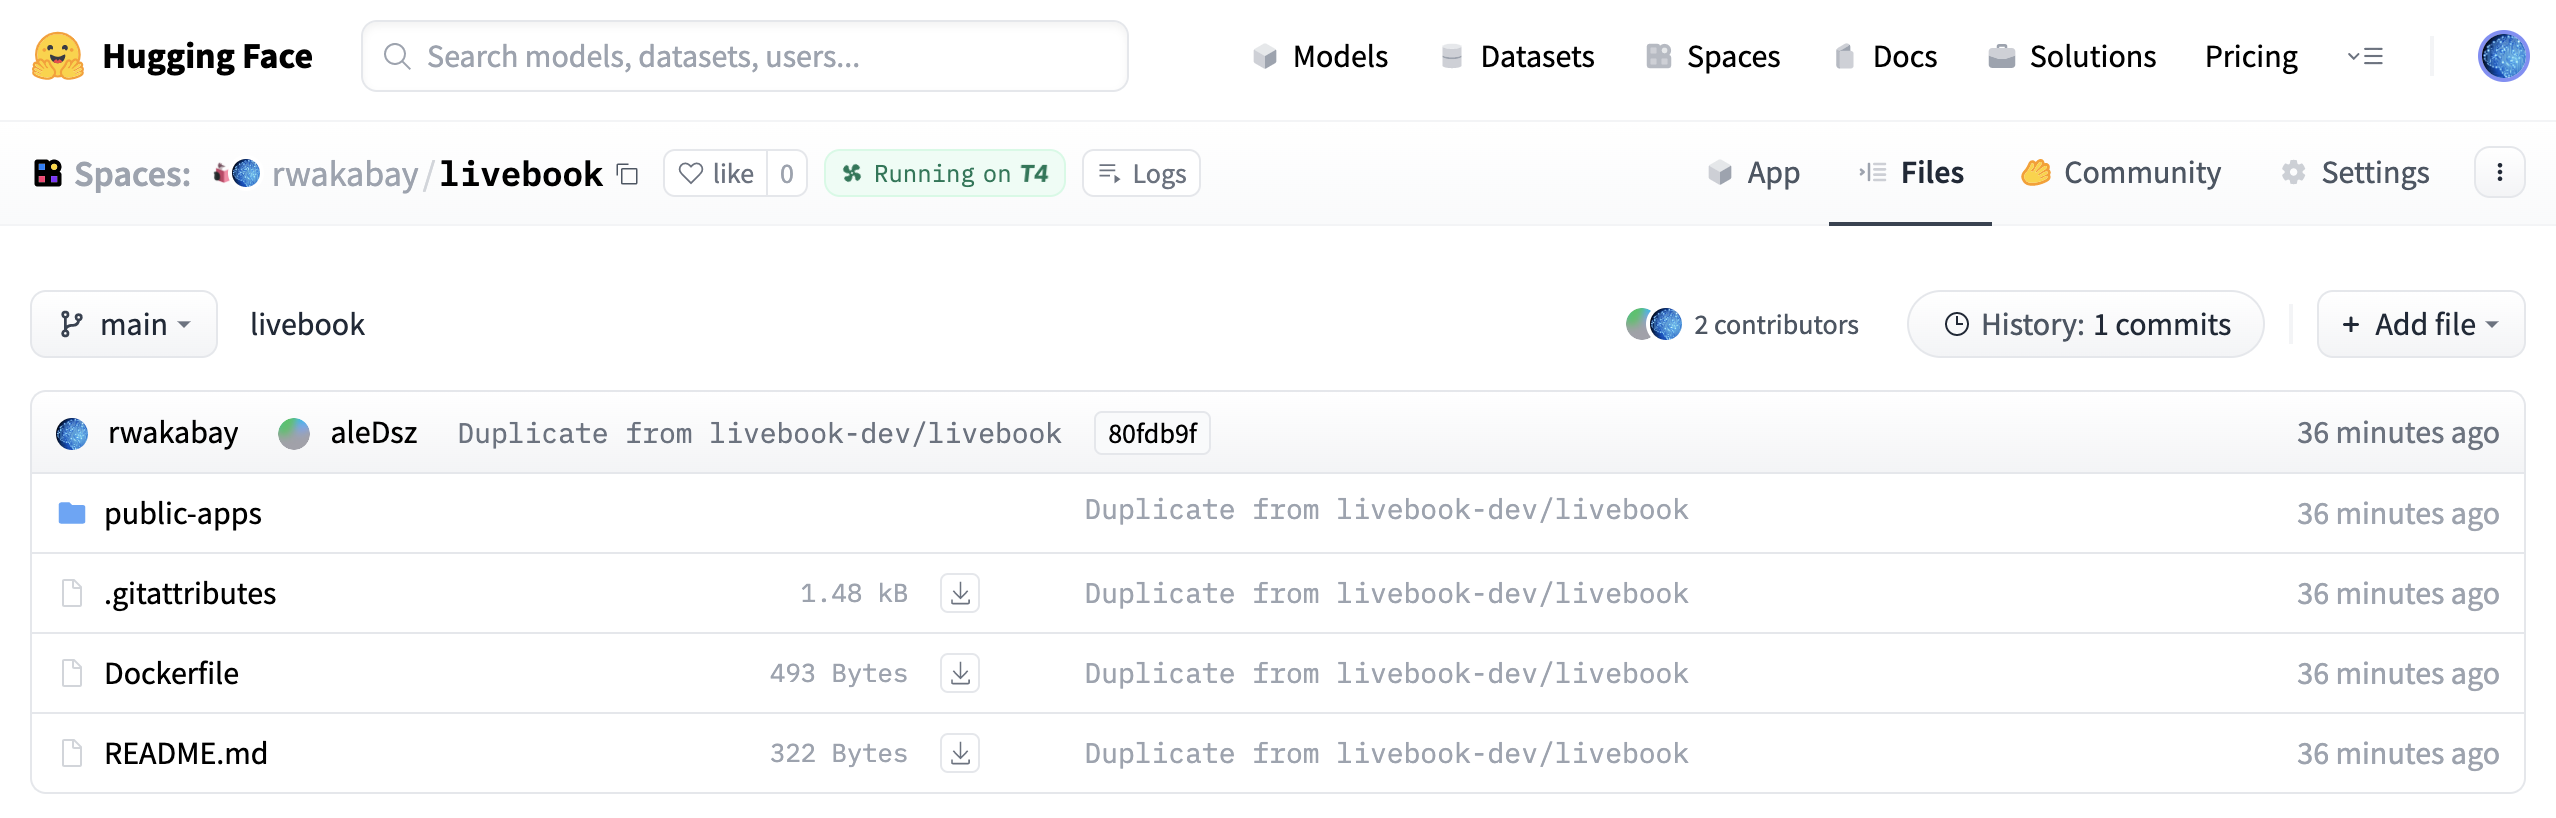Switch to the Community tab
The height and width of the screenshot is (818, 2556).
click(2121, 173)
